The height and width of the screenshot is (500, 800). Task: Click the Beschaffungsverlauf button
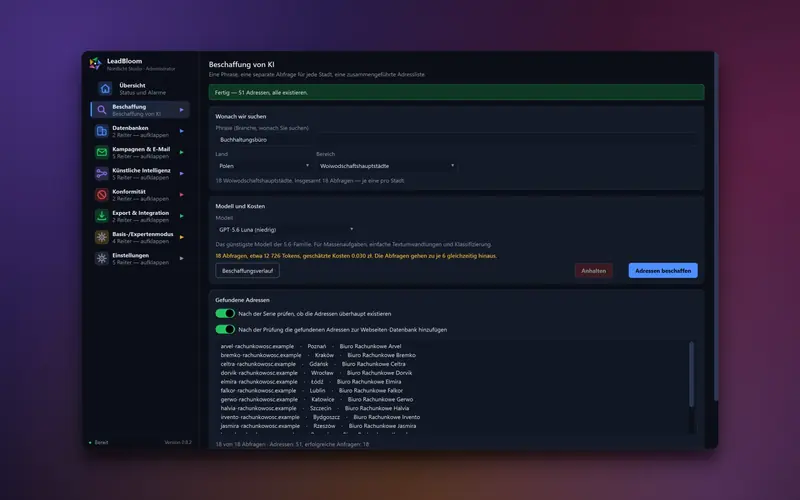pos(247,270)
